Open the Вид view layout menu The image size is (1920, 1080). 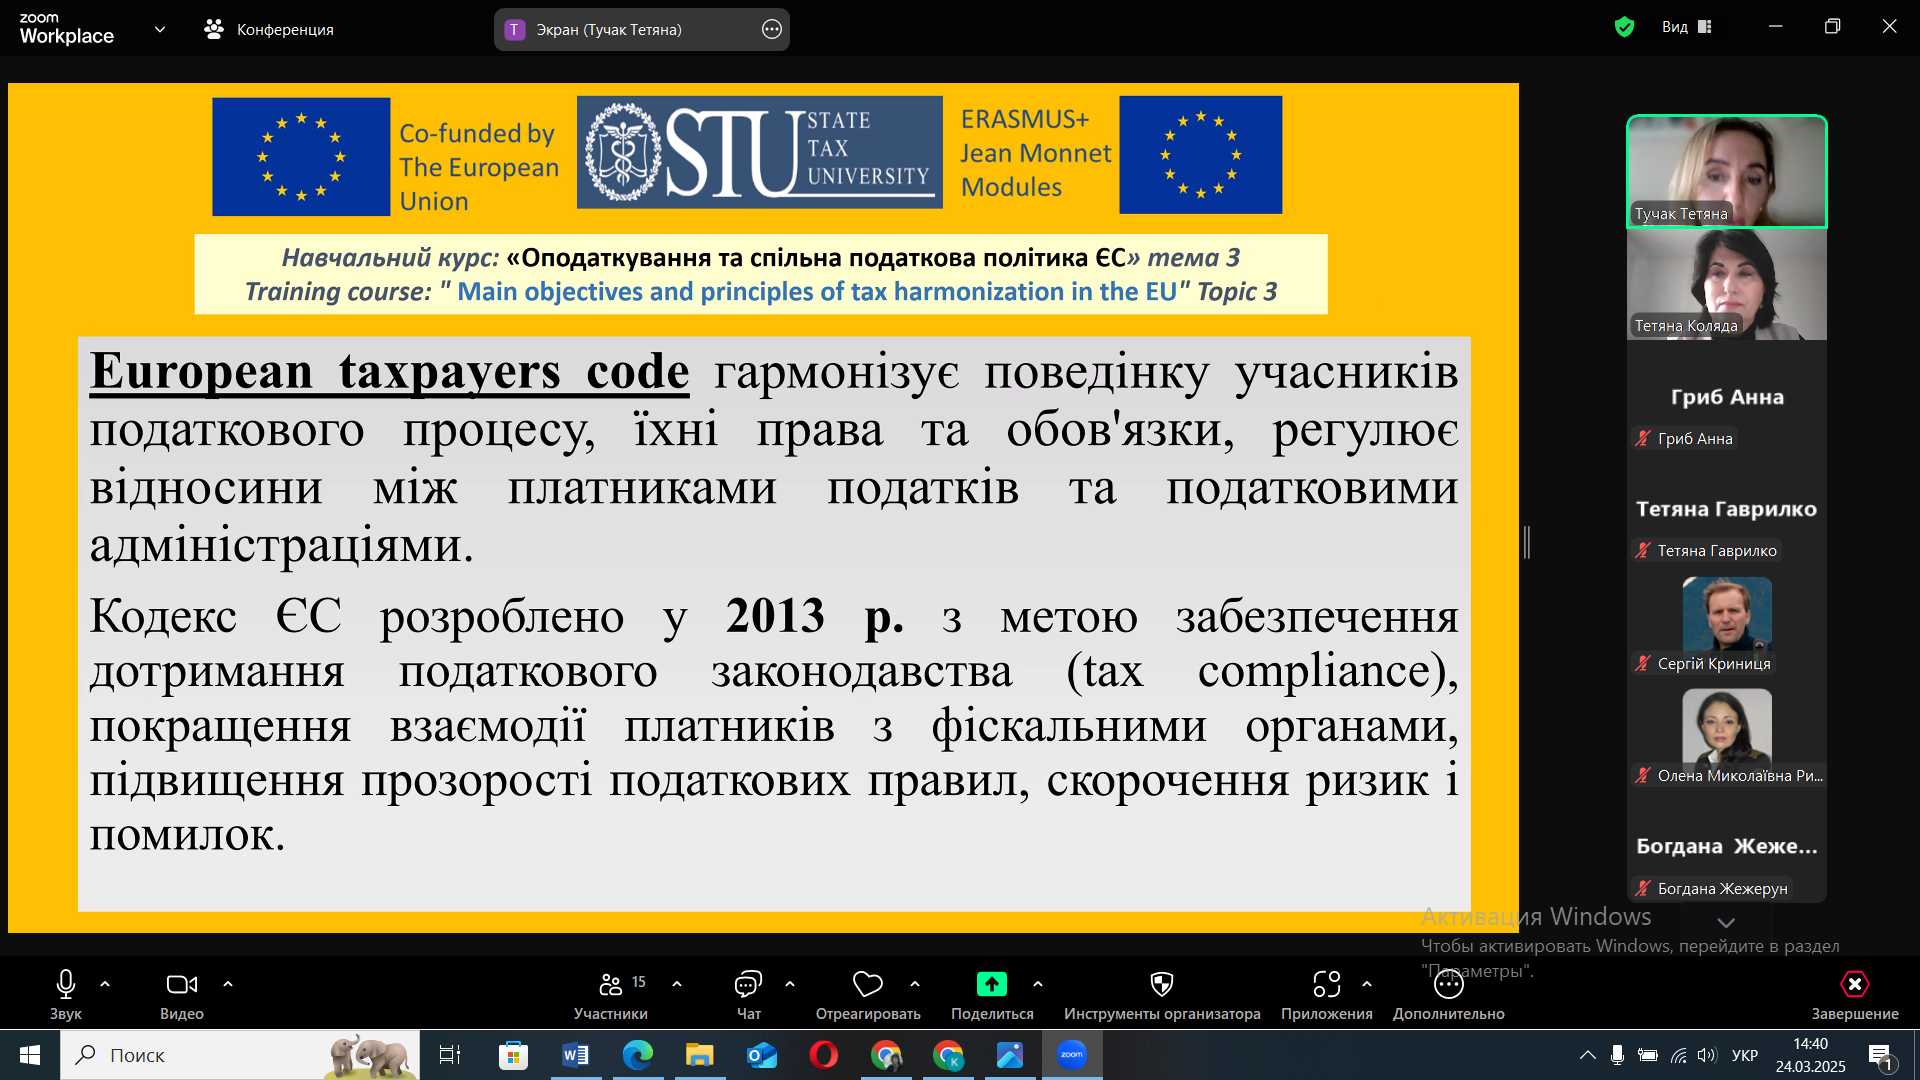[1687, 27]
